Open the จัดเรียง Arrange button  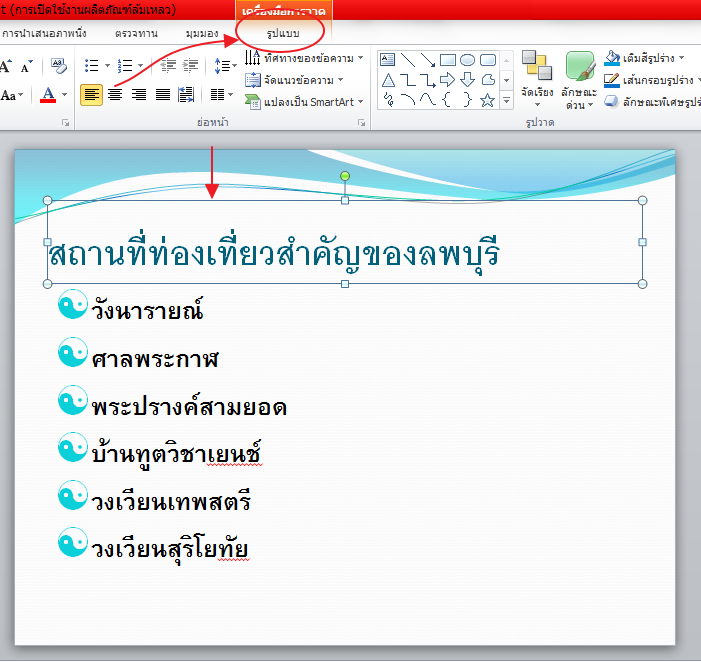[x=537, y=80]
